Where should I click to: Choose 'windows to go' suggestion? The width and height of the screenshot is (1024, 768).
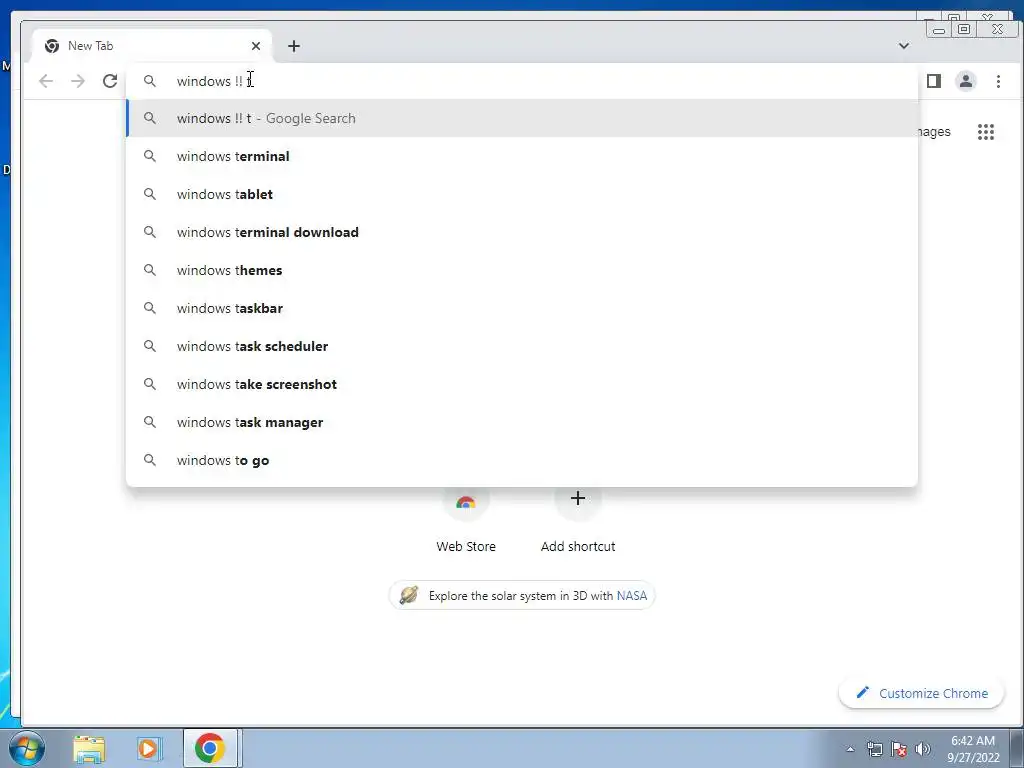[x=522, y=460]
